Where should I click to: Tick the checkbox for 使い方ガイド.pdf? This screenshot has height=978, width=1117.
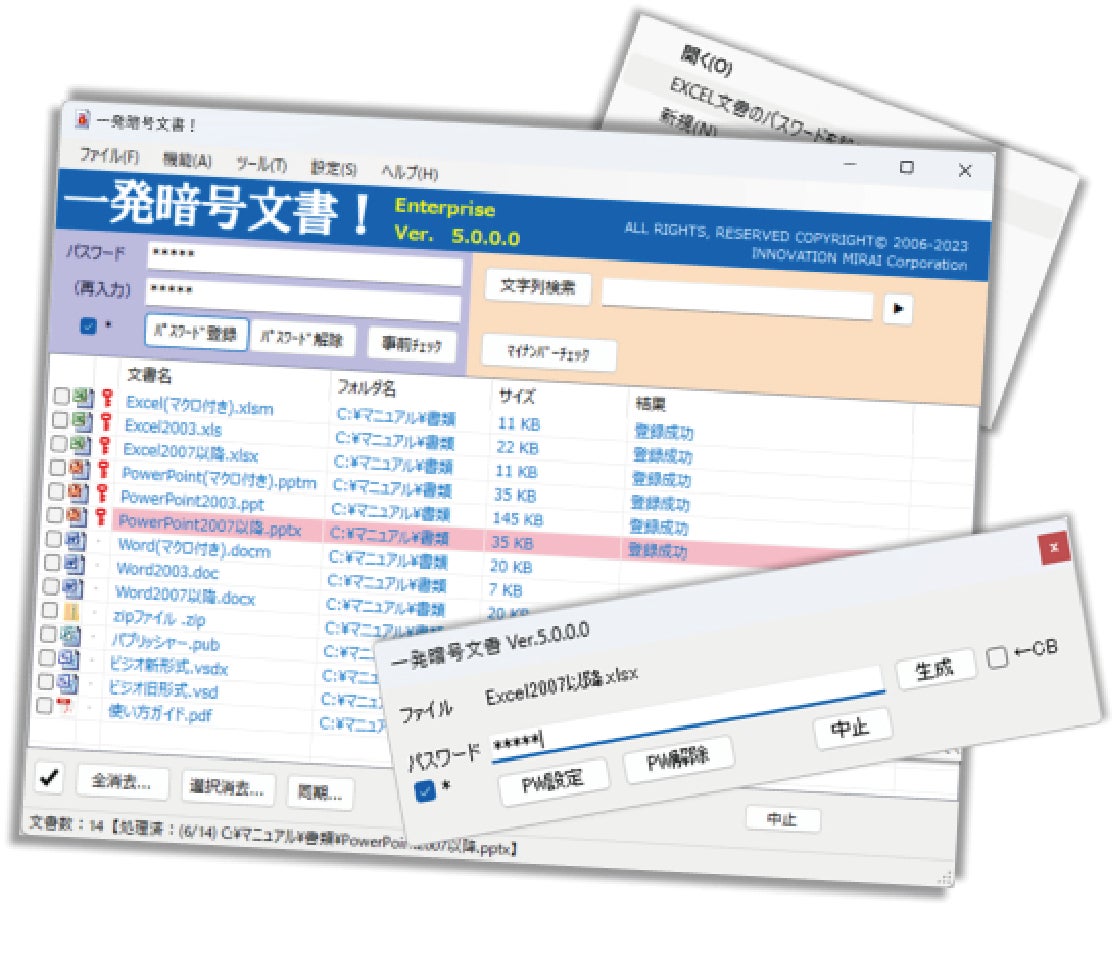click(43, 705)
